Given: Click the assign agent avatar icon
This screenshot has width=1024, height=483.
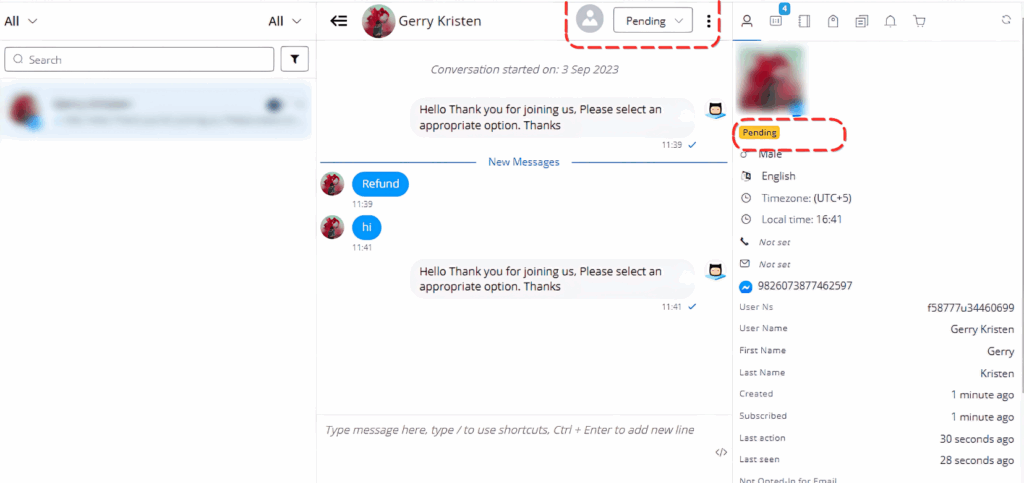Looking at the screenshot, I should coord(590,21).
